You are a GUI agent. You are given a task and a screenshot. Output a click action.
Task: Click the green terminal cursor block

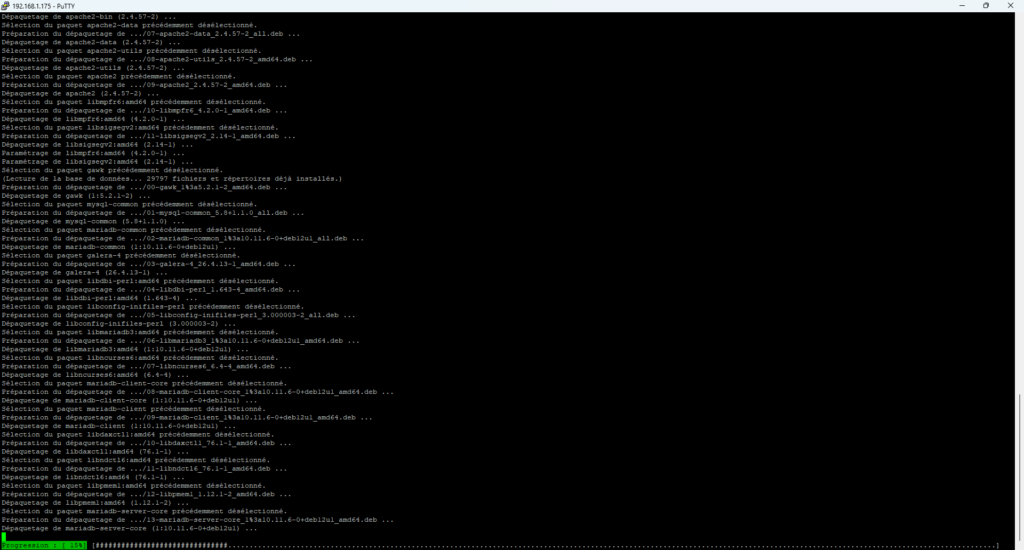pos(4,537)
